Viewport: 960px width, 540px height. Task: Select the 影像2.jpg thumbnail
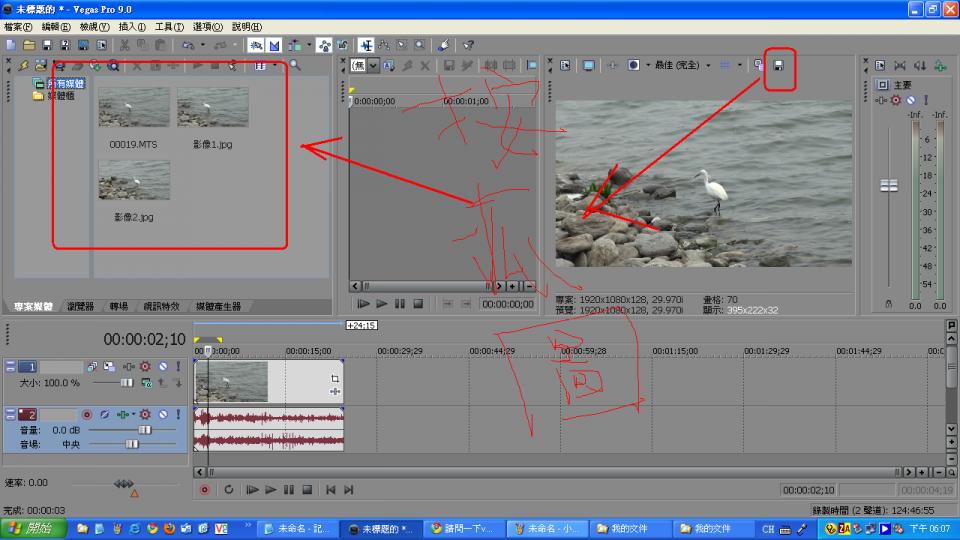tap(134, 180)
